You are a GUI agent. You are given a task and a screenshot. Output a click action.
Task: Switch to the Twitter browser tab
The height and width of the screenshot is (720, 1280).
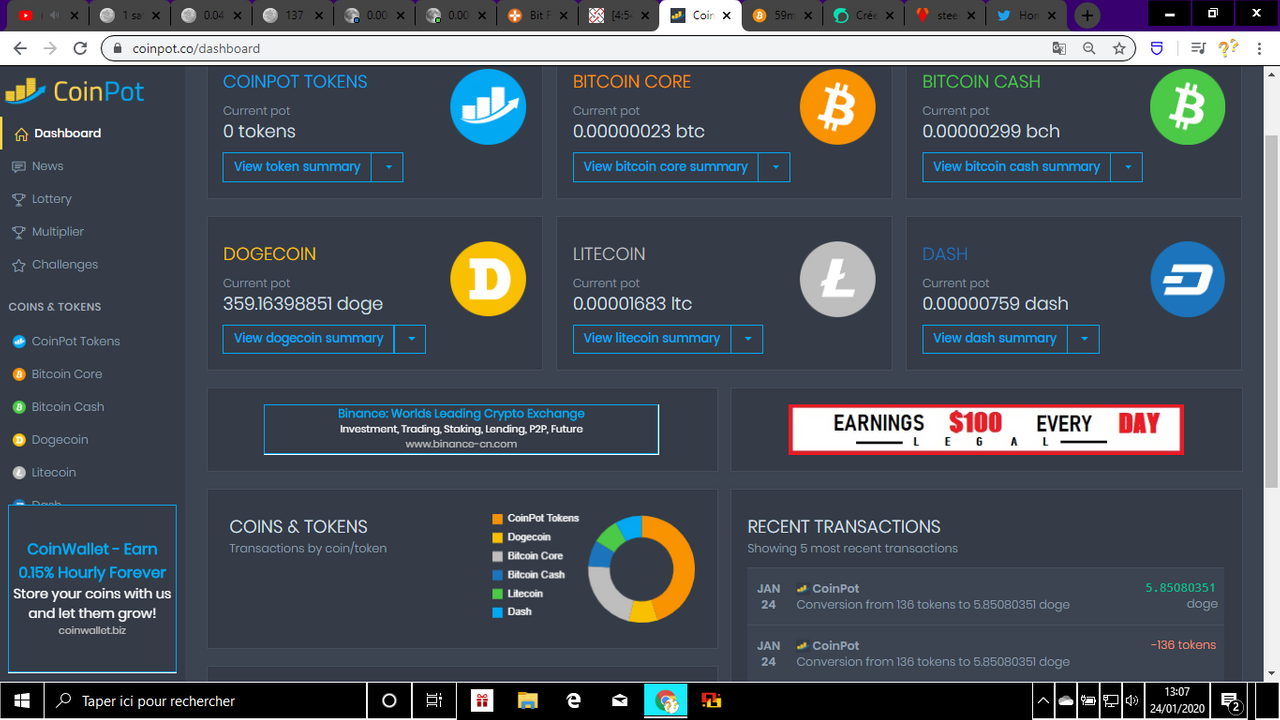[x=1027, y=15]
